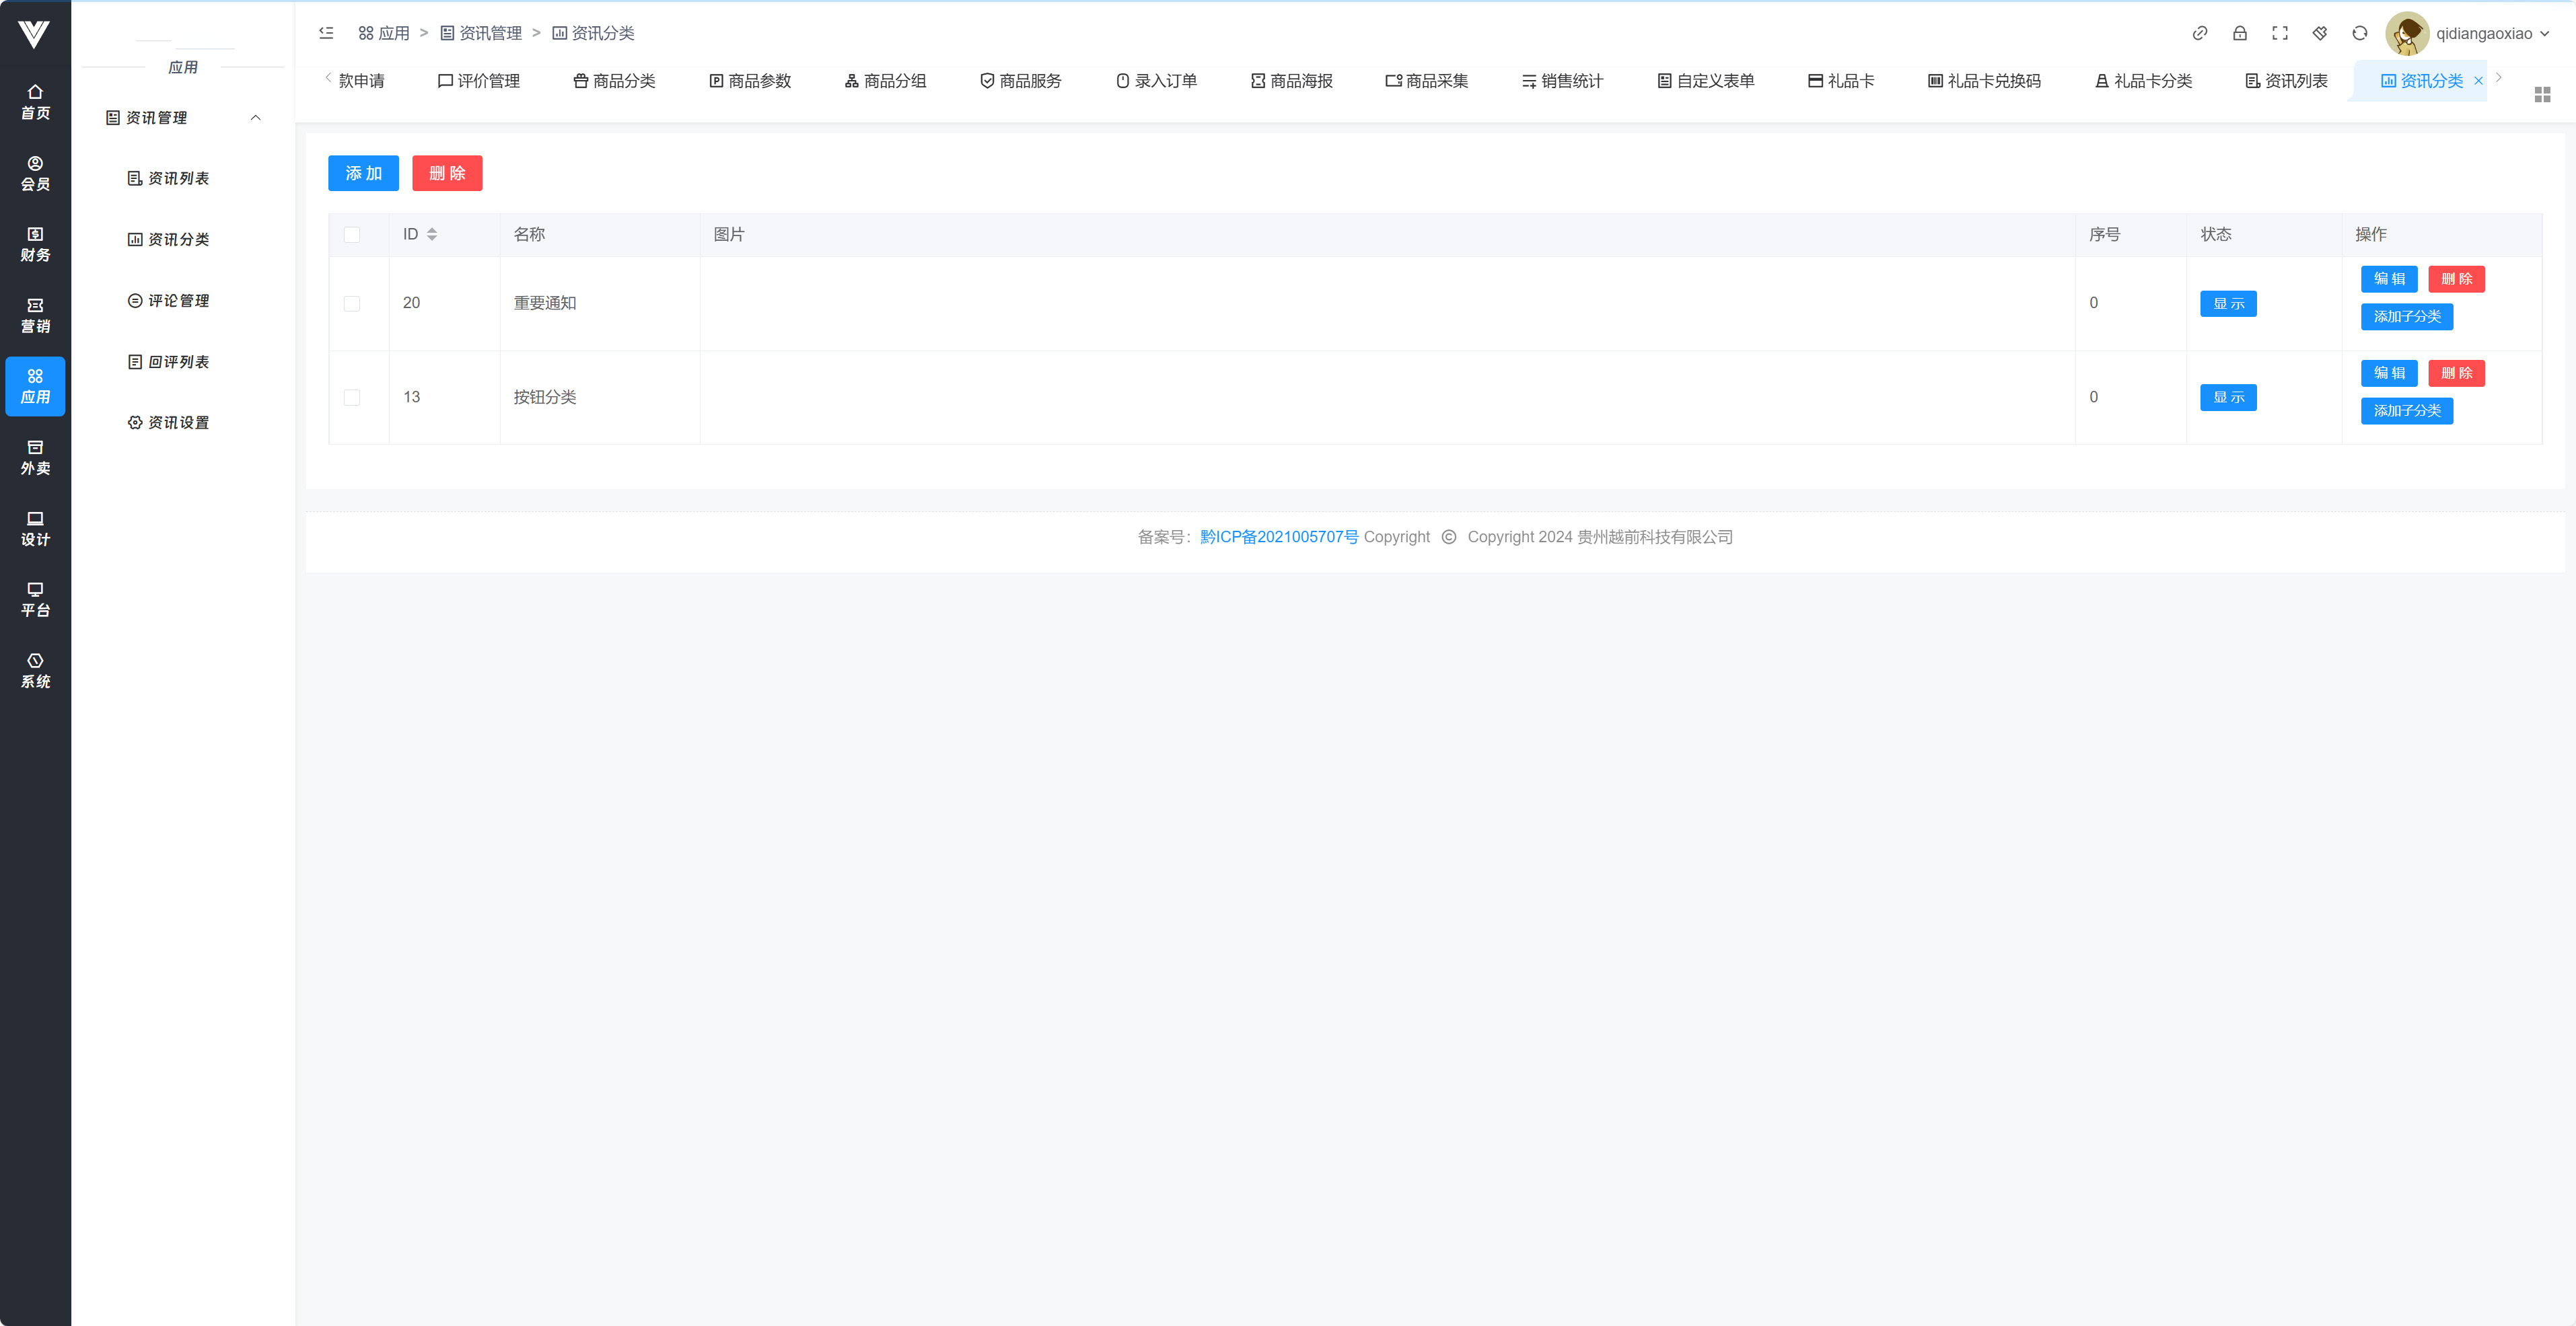Open the 黔ICP备2021005707号 link
The image size is (2576, 1326).
(x=1279, y=537)
